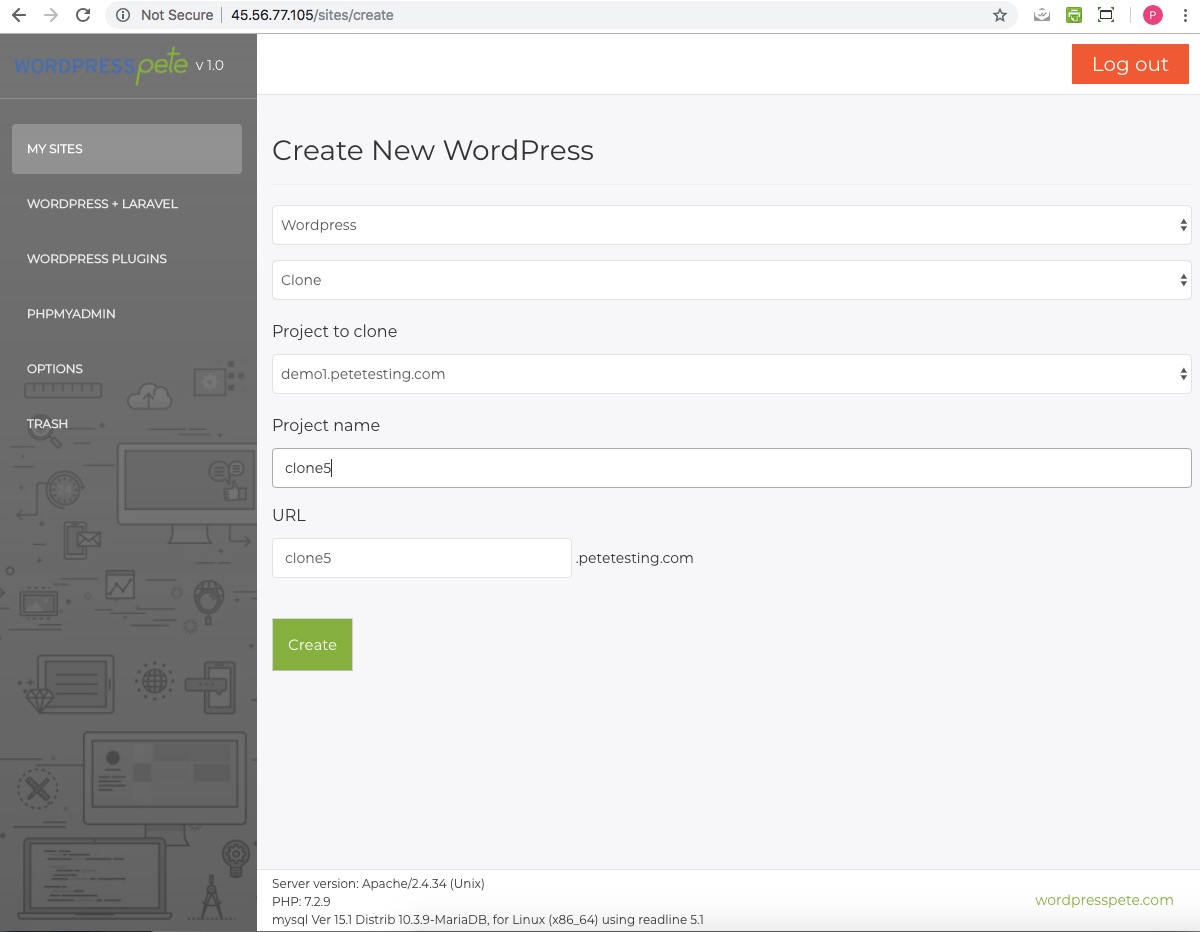
Task: Click the 'Project name' label
Action: point(326,425)
